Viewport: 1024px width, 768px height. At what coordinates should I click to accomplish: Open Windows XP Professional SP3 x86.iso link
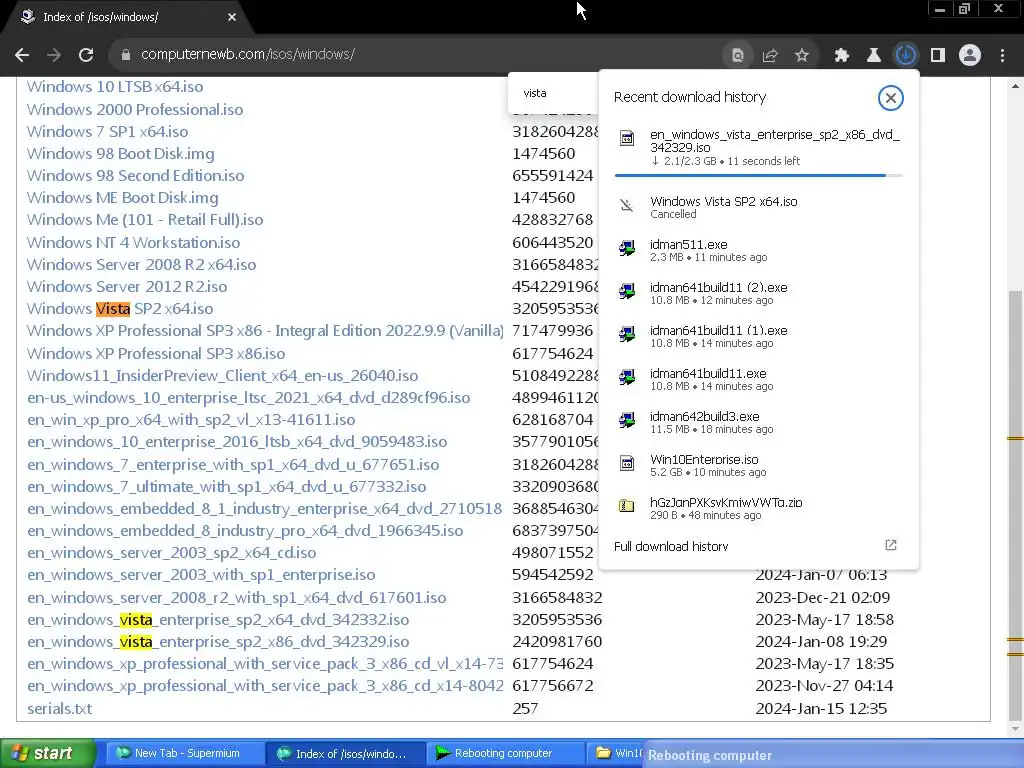tap(155, 353)
